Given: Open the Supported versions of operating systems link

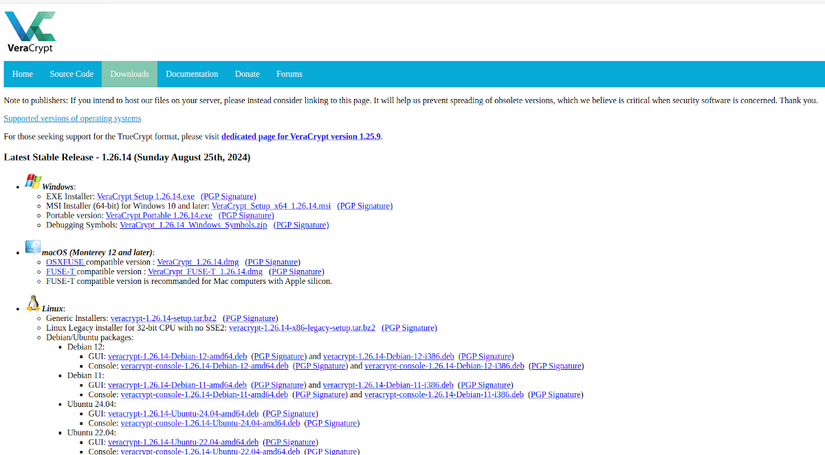Looking at the screenshot, I should (x=73, y=118).
